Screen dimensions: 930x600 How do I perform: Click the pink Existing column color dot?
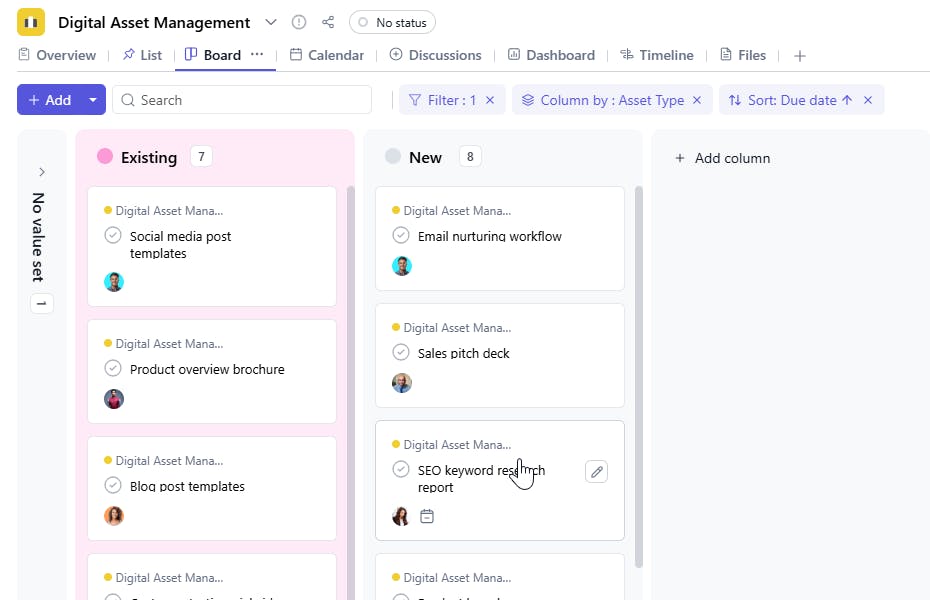(105, 156)
